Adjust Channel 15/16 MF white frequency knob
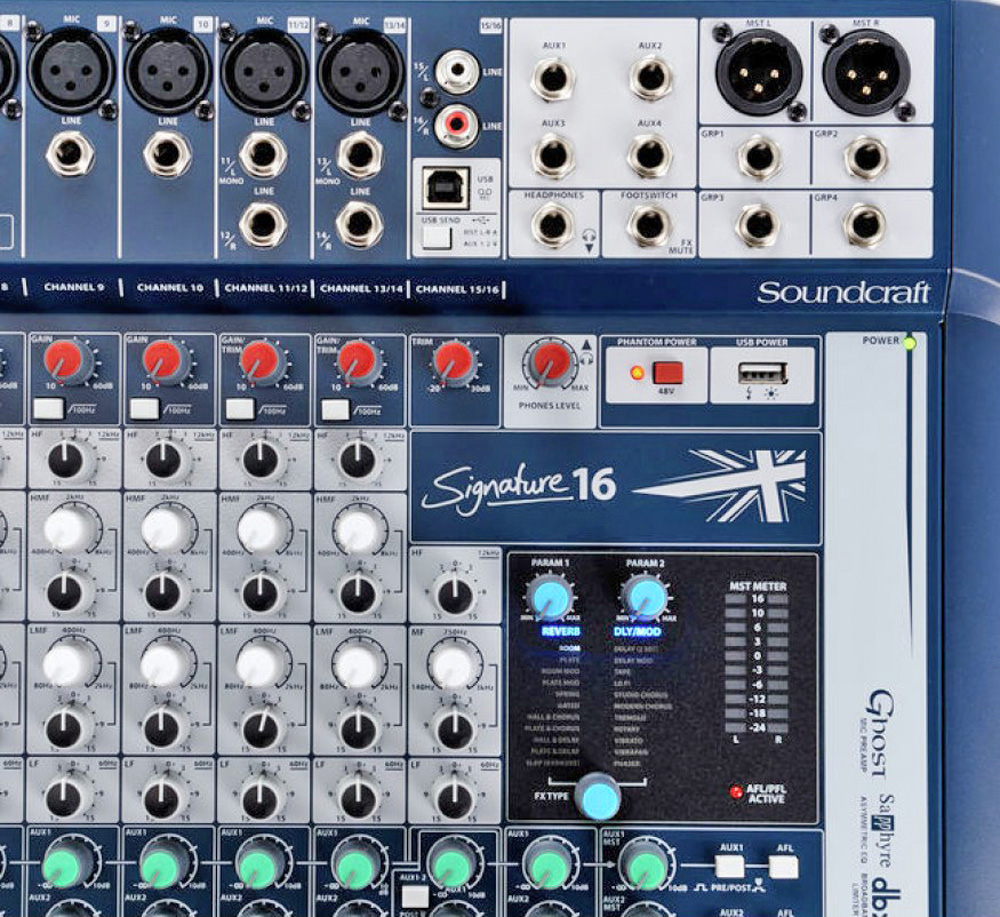 (x=453, y=664)
